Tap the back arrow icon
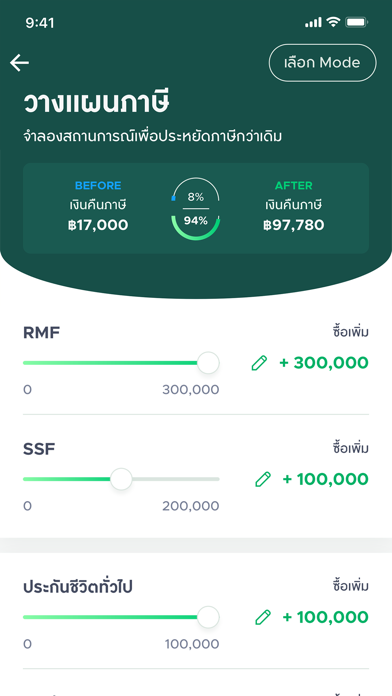 pyautogui.click(x=20, y=63)
